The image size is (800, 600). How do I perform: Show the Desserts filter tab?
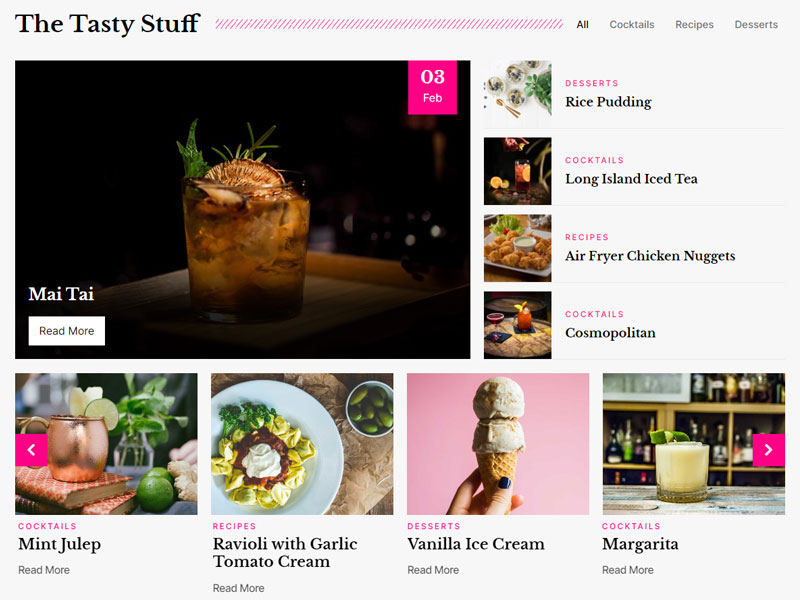coord(756,24)
